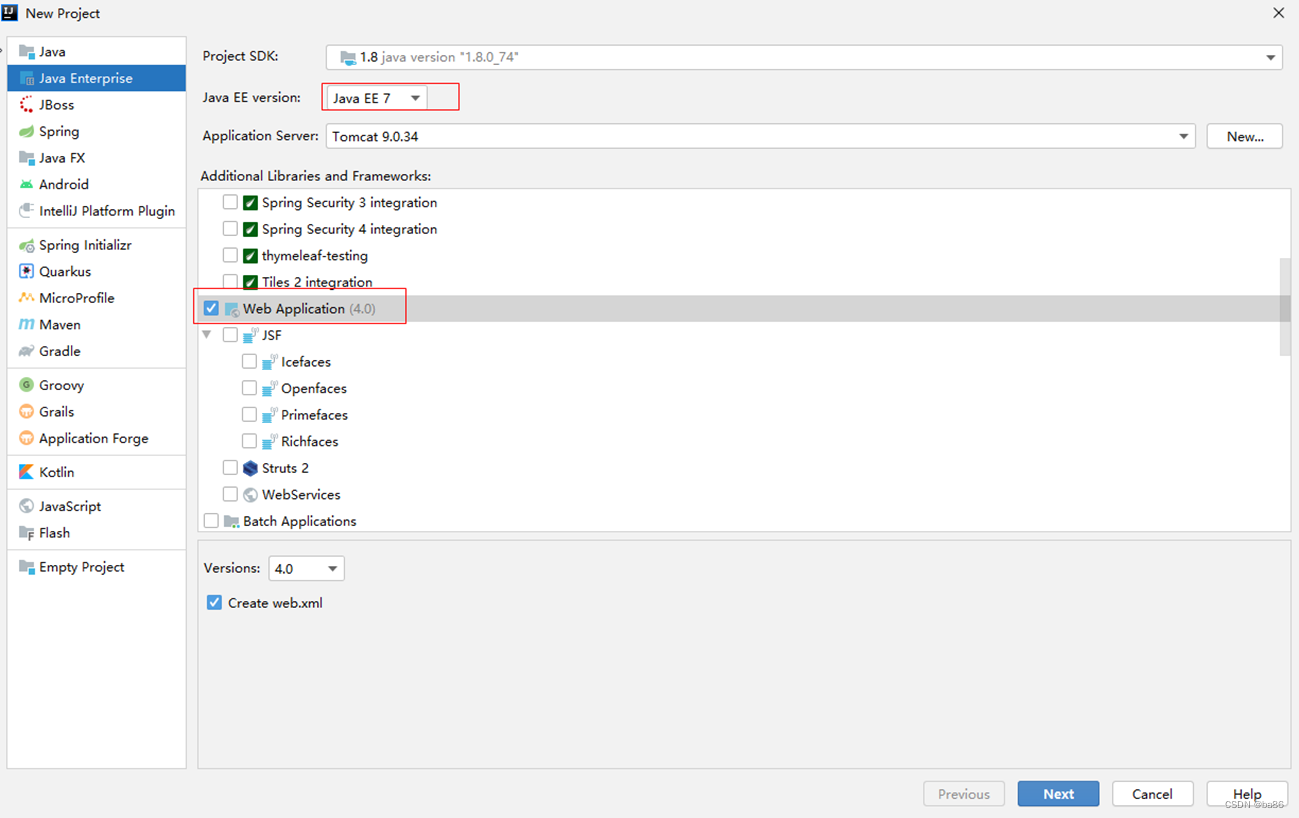Click the Struts 2 icon
This screenshot has height=818, width=1299.
(251, 468)
